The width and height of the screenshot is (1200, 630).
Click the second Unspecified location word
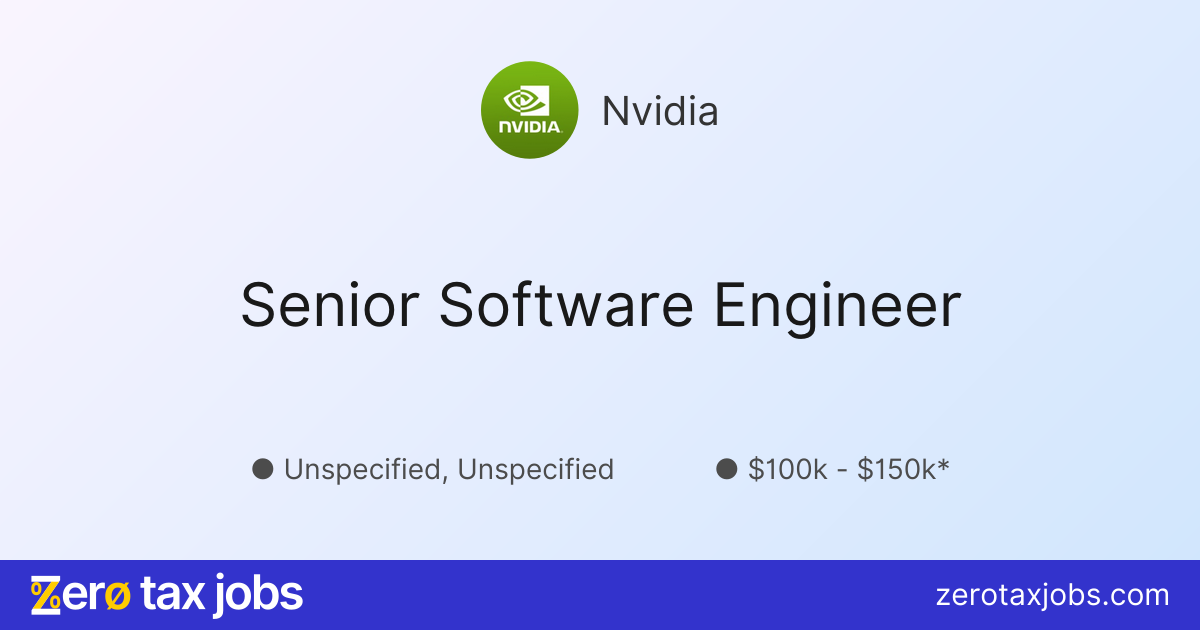(536, 469)
